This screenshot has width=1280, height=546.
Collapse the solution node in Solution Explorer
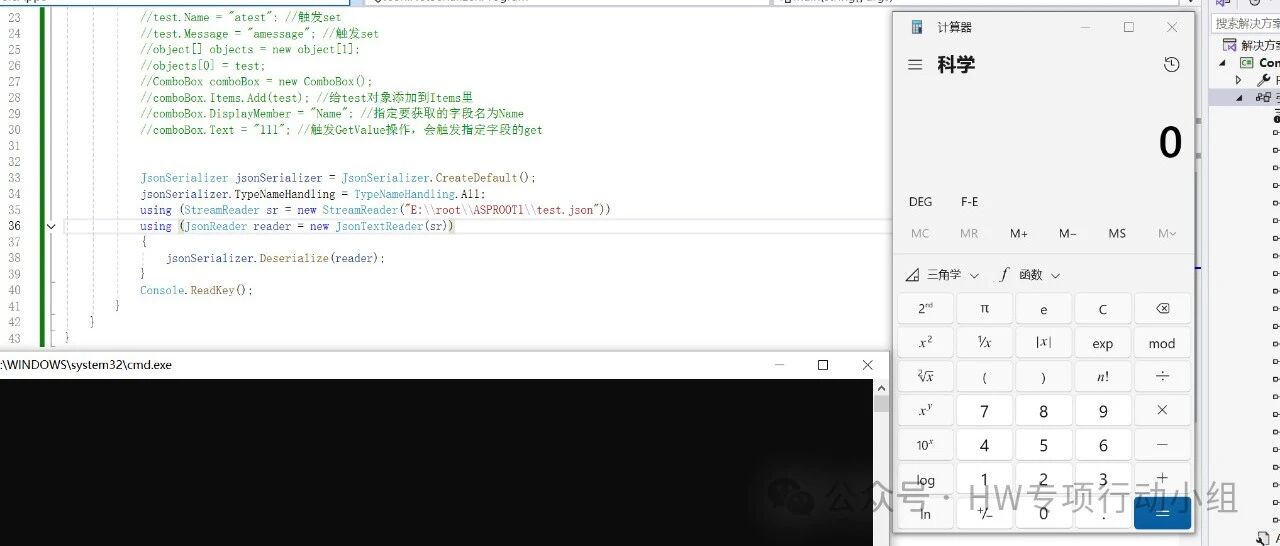click(x=1222, y=62)
